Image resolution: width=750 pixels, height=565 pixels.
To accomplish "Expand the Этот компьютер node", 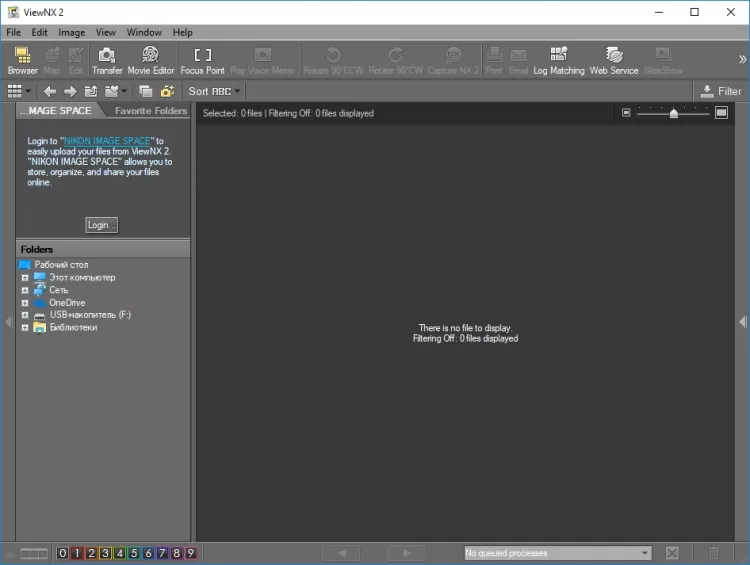I will point(25,277).
